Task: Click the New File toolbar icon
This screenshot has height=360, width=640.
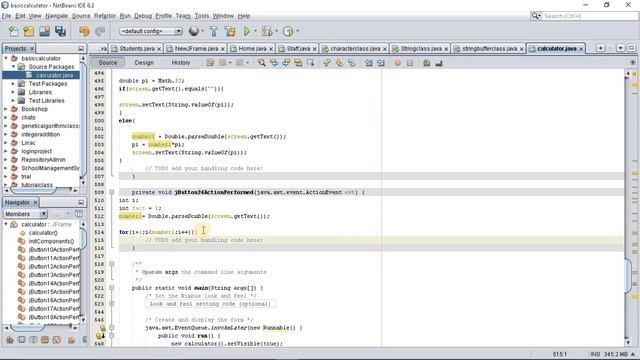Action: (13, 31)
